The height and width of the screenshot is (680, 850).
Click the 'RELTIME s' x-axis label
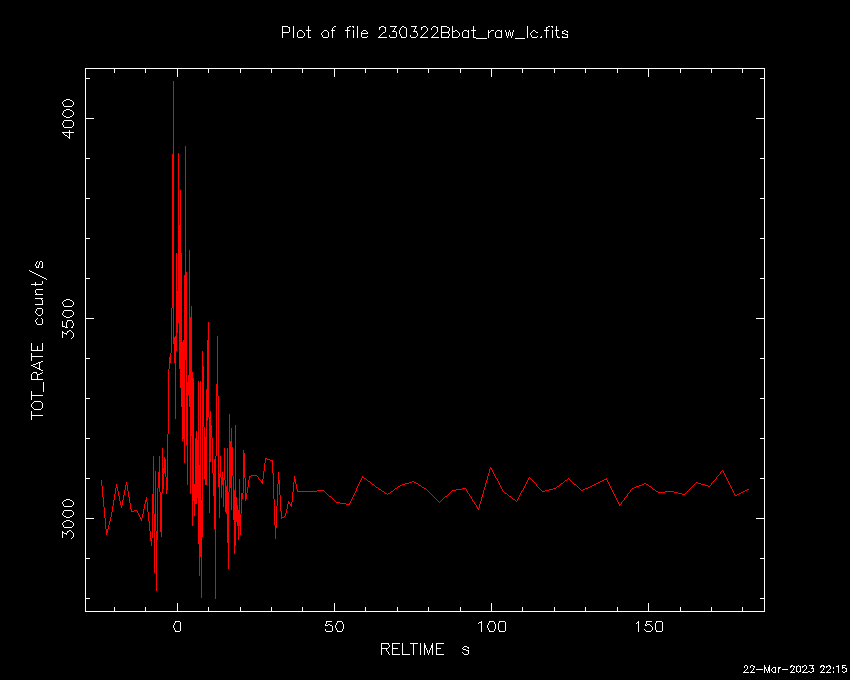[x=424, y=649]
